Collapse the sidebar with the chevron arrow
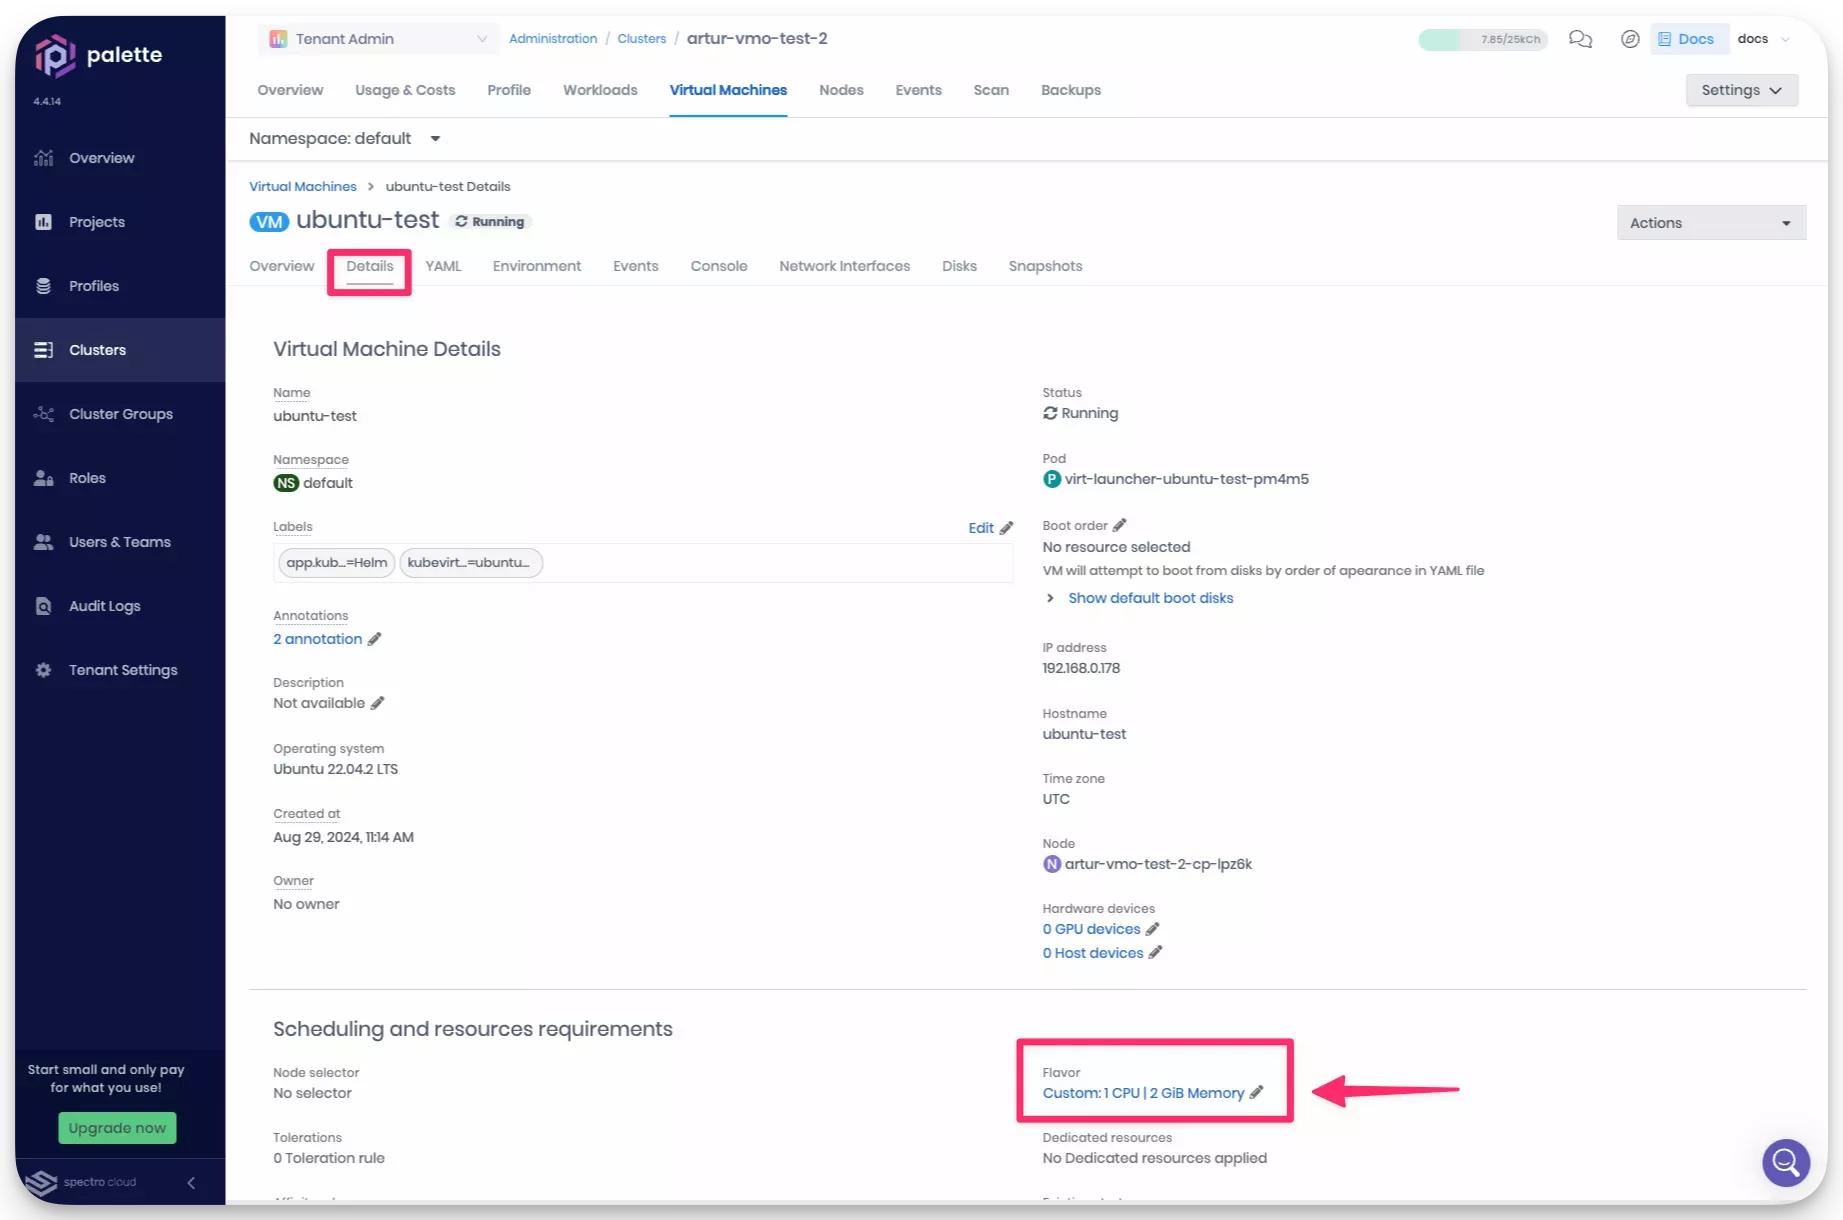 (191, 1183)
